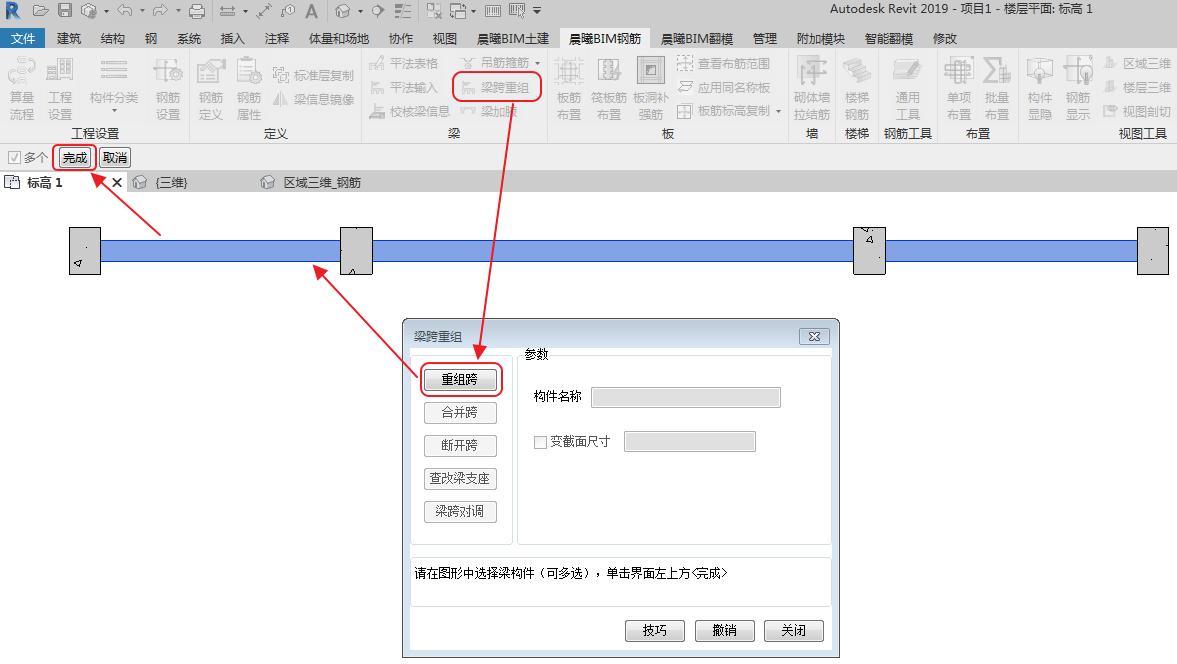
Task: Save the project with the disk icon
Action: click(65, 11)
